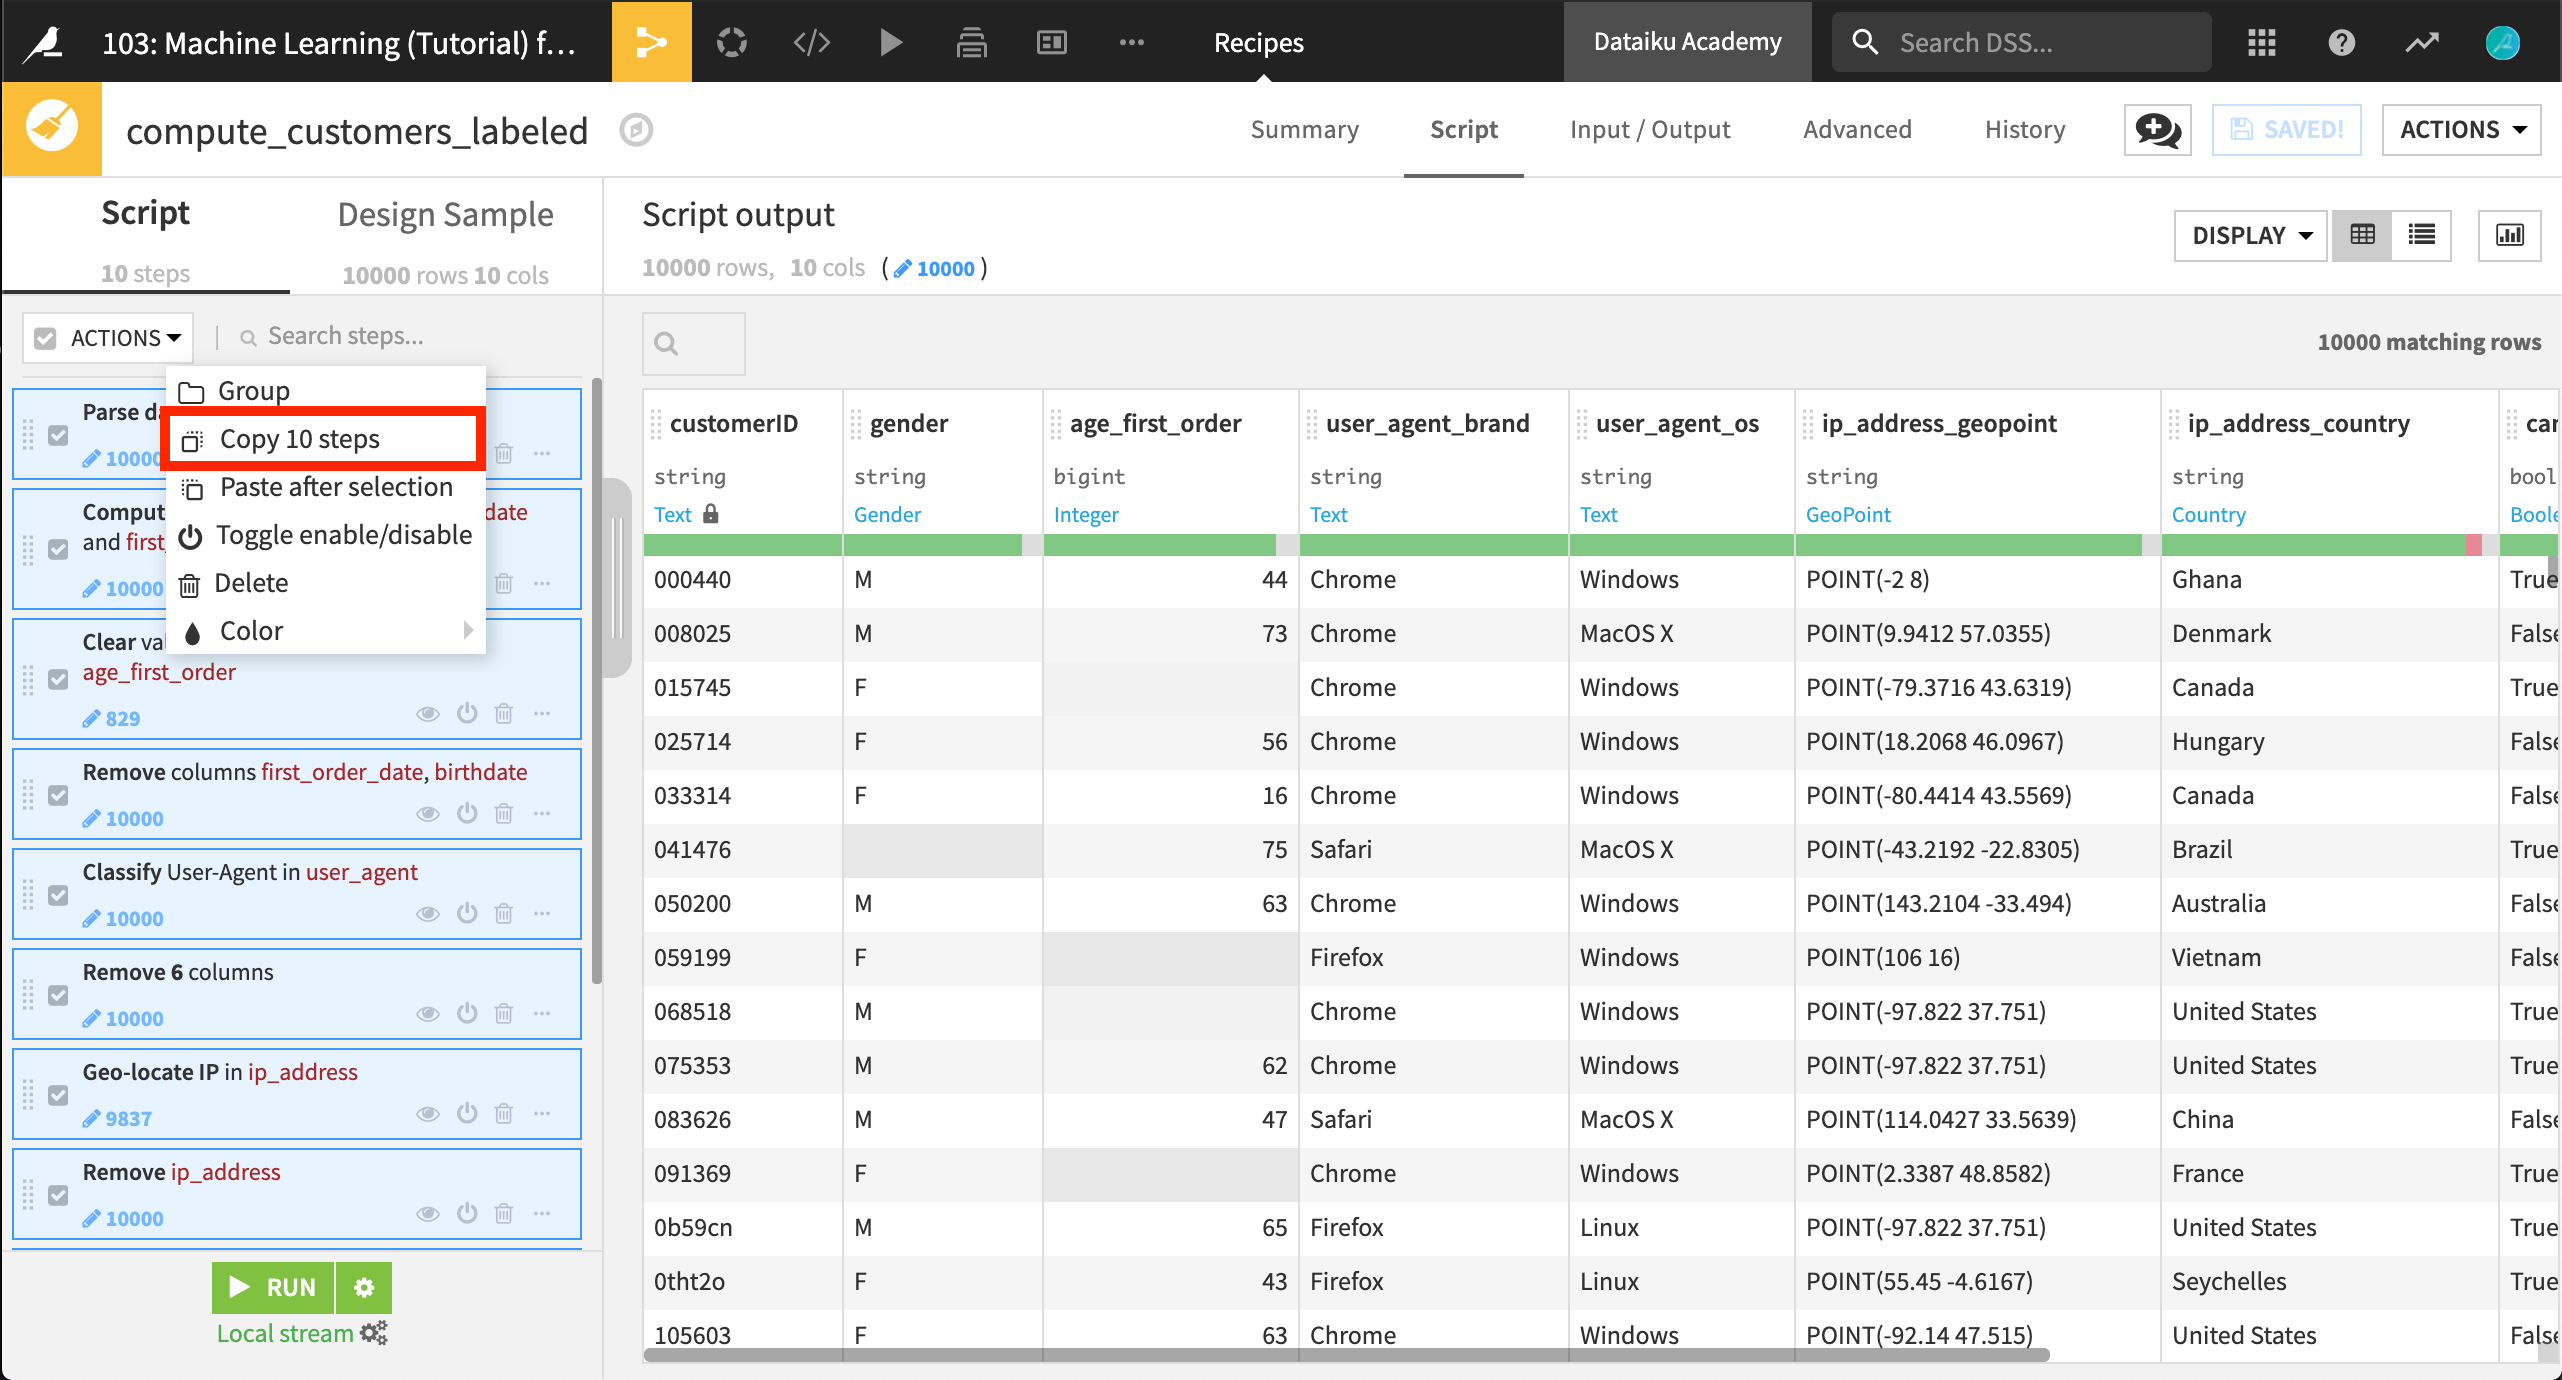Switch to list view display icon
Viewport: 2562px width, 1380px height.
click(x=2421, y=235)
